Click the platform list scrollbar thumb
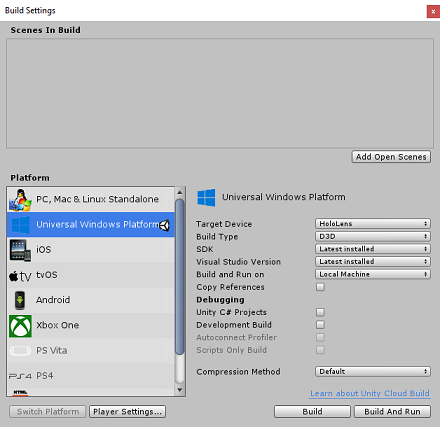 [x=180, y=277]
